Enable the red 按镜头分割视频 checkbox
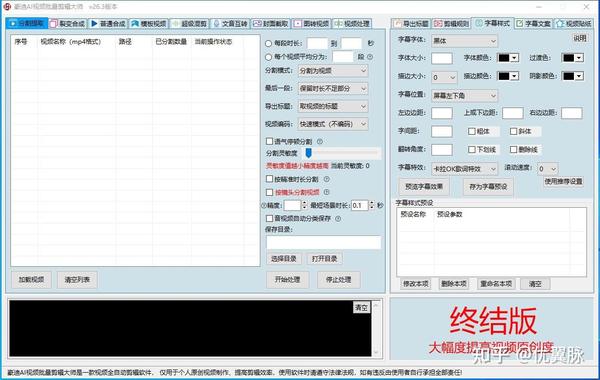 coord(269,192)
